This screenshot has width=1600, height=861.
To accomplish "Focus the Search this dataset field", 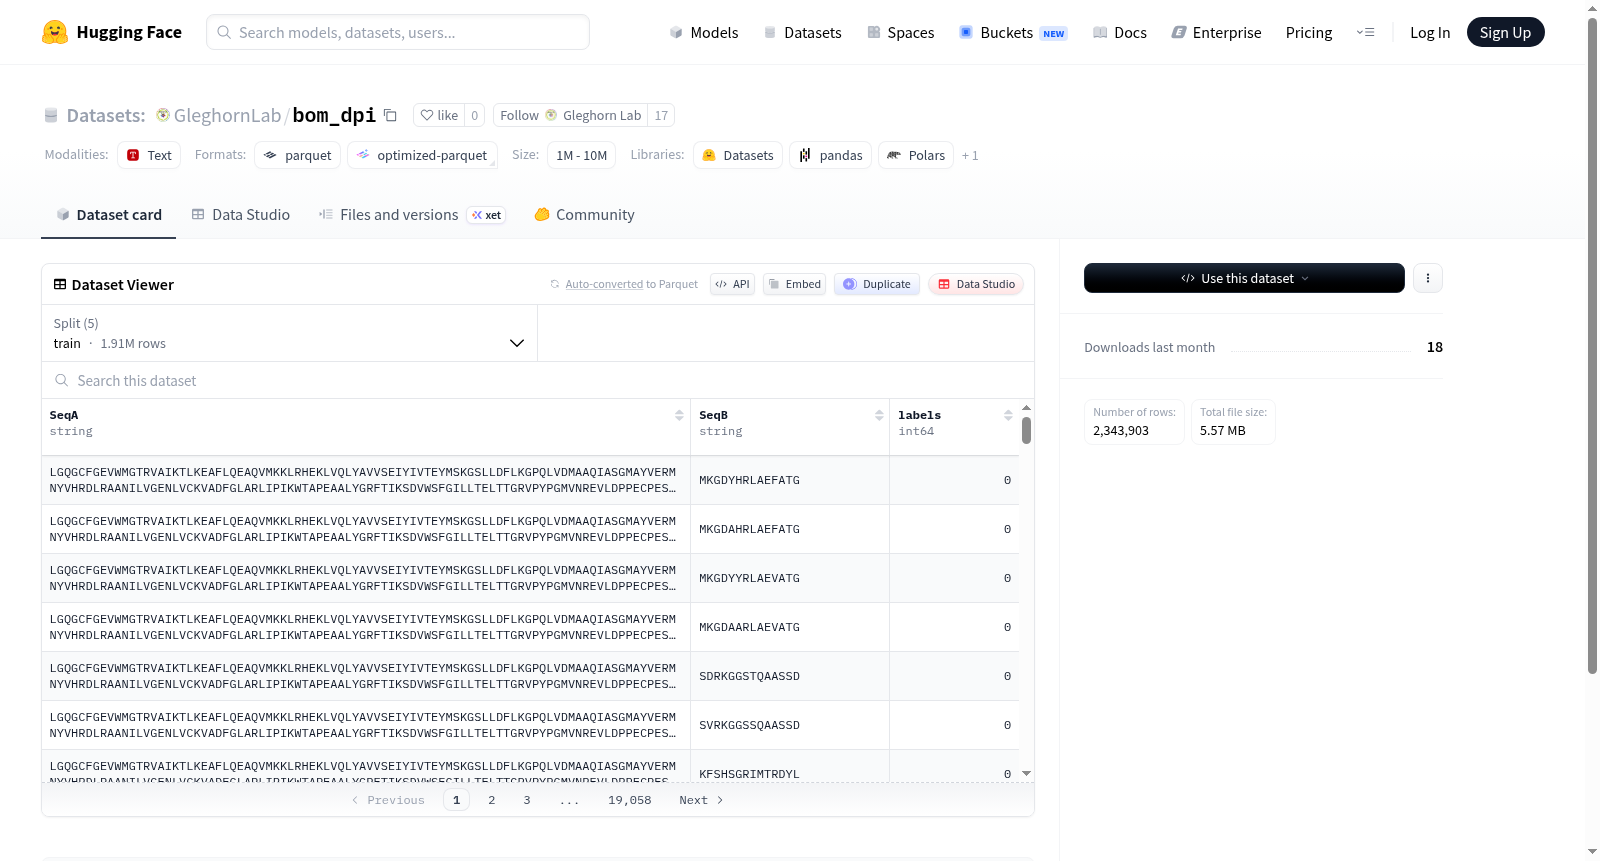I will [538, 380].
